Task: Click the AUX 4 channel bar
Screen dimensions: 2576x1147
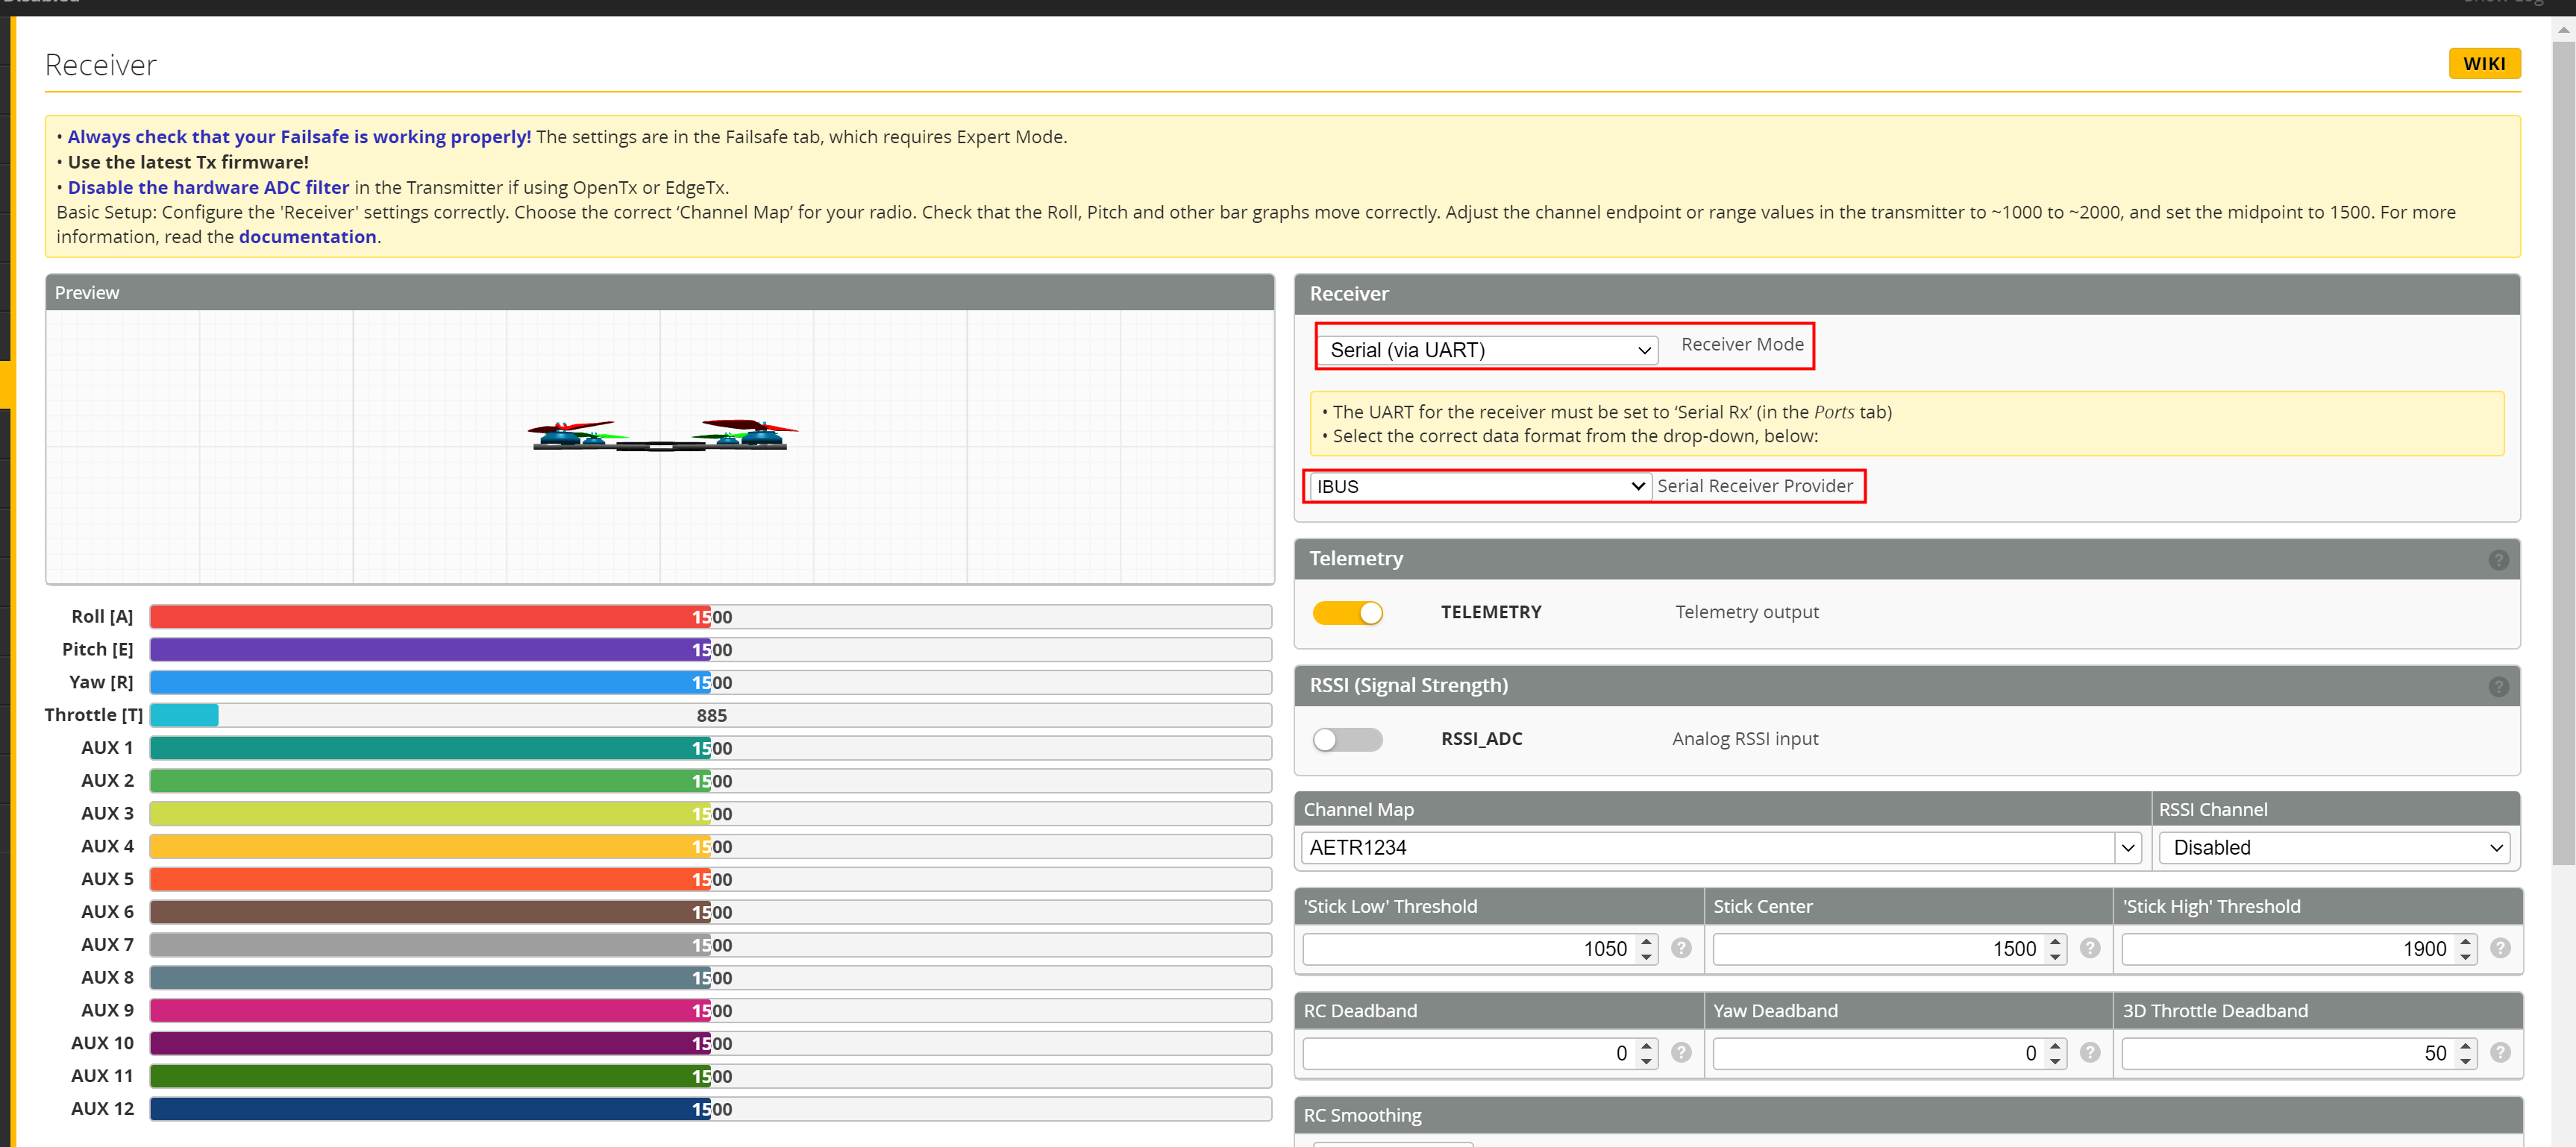Action: click(710, 846)
